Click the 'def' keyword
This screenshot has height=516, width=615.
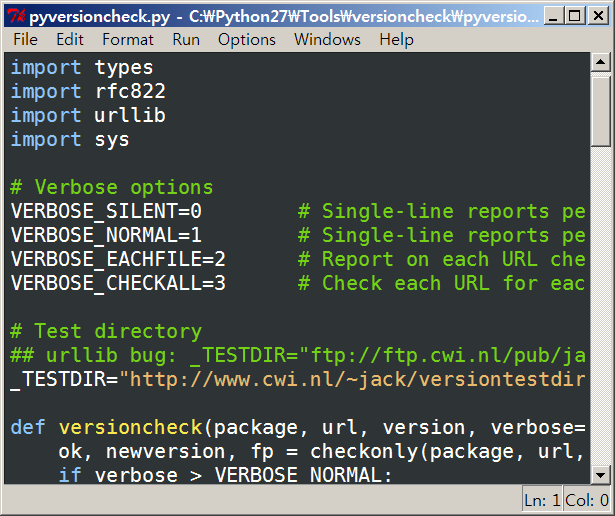click(28, 427)
